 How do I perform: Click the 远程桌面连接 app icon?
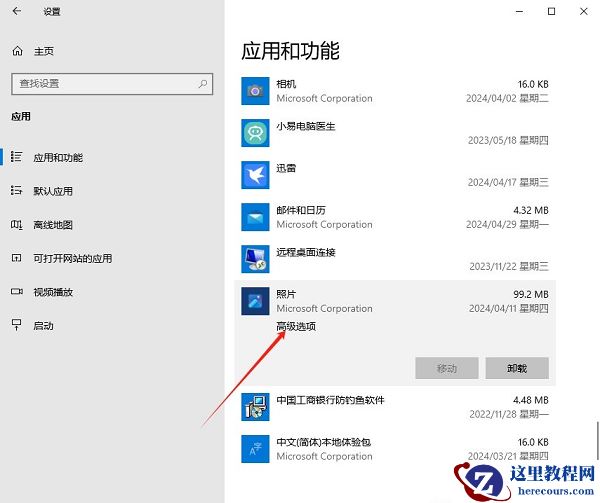[255, 259]
